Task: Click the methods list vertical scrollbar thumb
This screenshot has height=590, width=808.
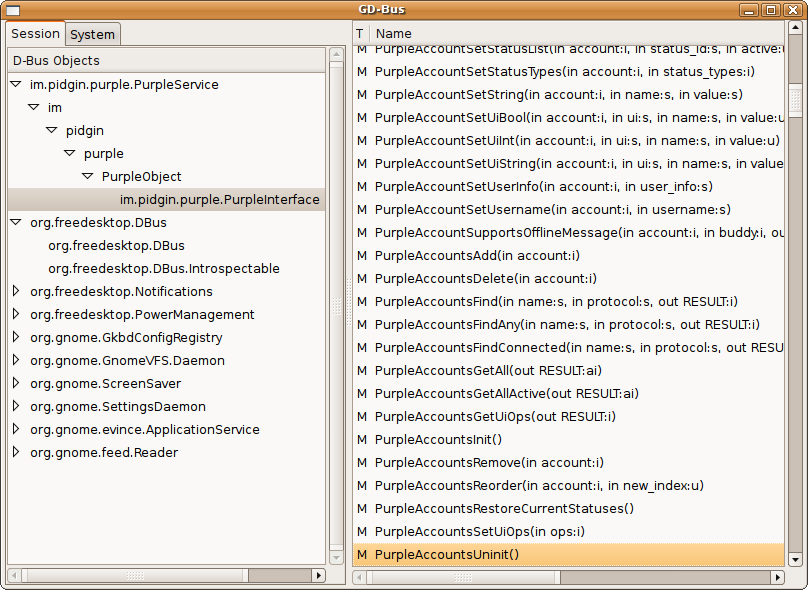Action: [795, 100]
